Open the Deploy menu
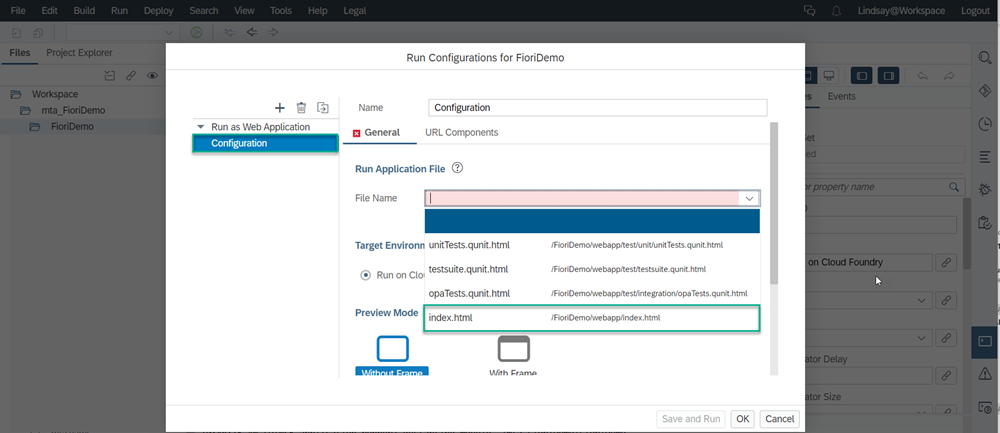1000x433 pixels. tap(159, 11)
